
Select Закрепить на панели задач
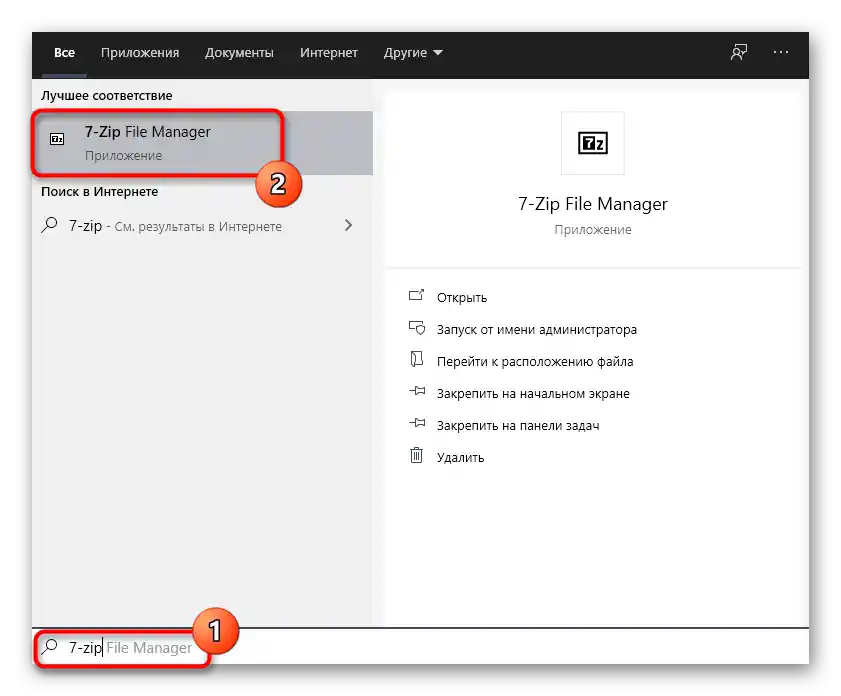pyautogui.click(x=518, y=426)
